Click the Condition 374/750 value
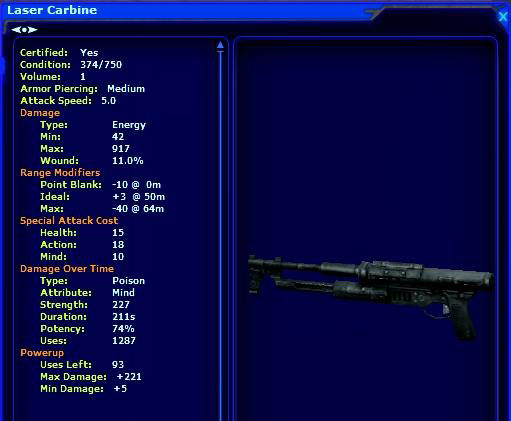 click(101, 65)
